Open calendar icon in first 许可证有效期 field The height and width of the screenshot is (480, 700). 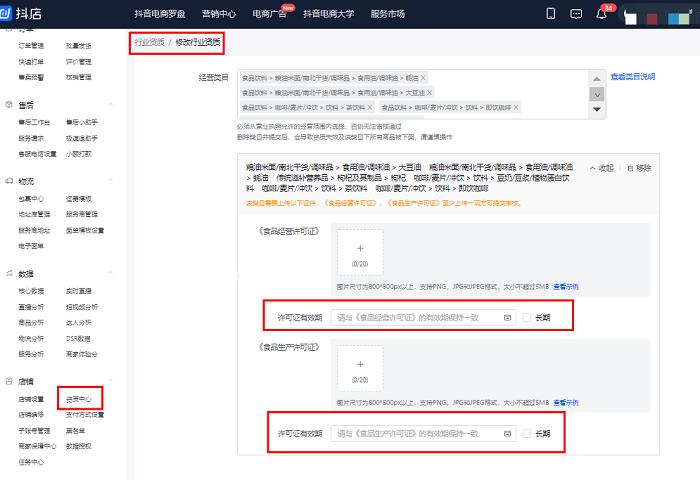(509, 318)
